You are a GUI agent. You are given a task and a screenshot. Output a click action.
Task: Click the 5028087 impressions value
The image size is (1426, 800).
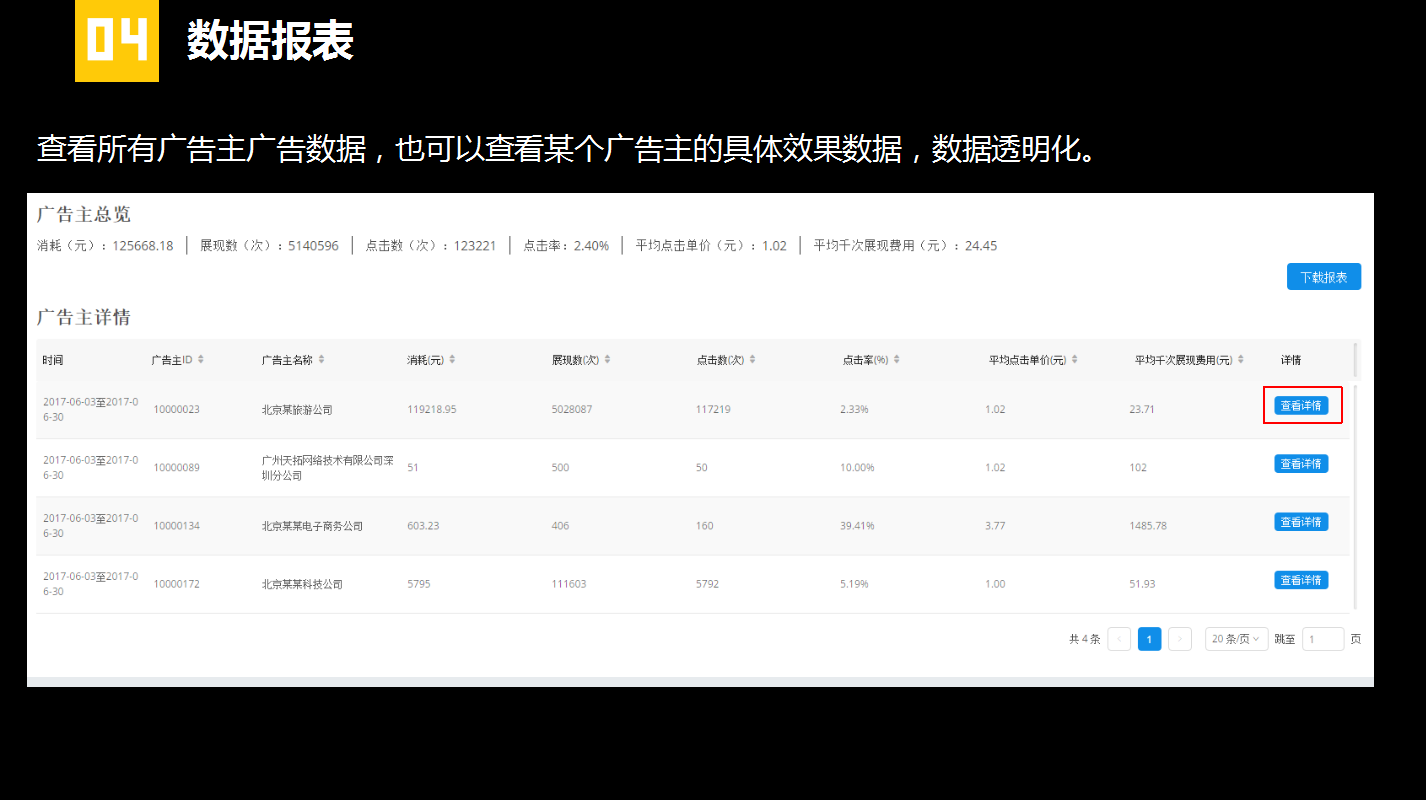coord(572,409)
